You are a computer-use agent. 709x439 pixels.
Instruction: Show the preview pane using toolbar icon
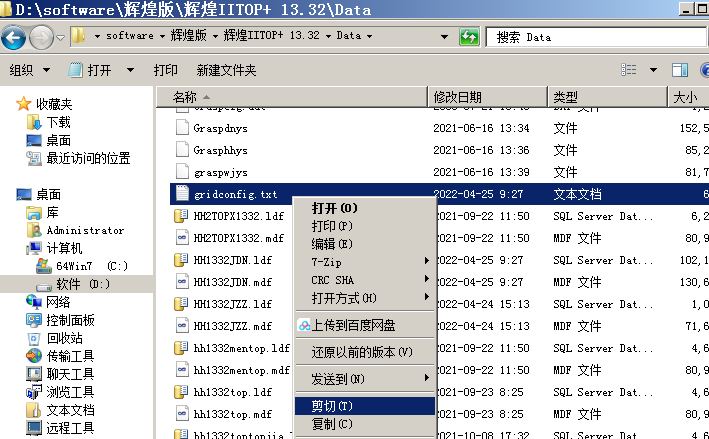[679, 70]
